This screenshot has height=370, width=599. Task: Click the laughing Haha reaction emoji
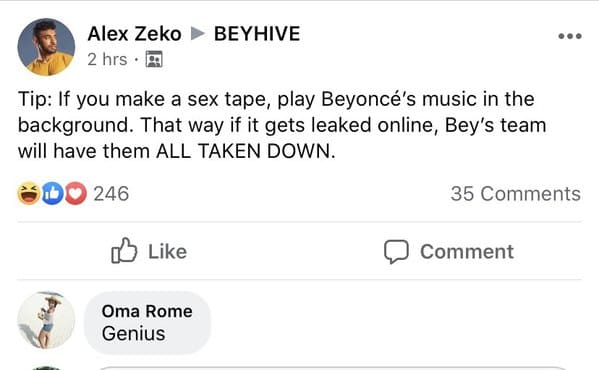[x=29, y=193]
